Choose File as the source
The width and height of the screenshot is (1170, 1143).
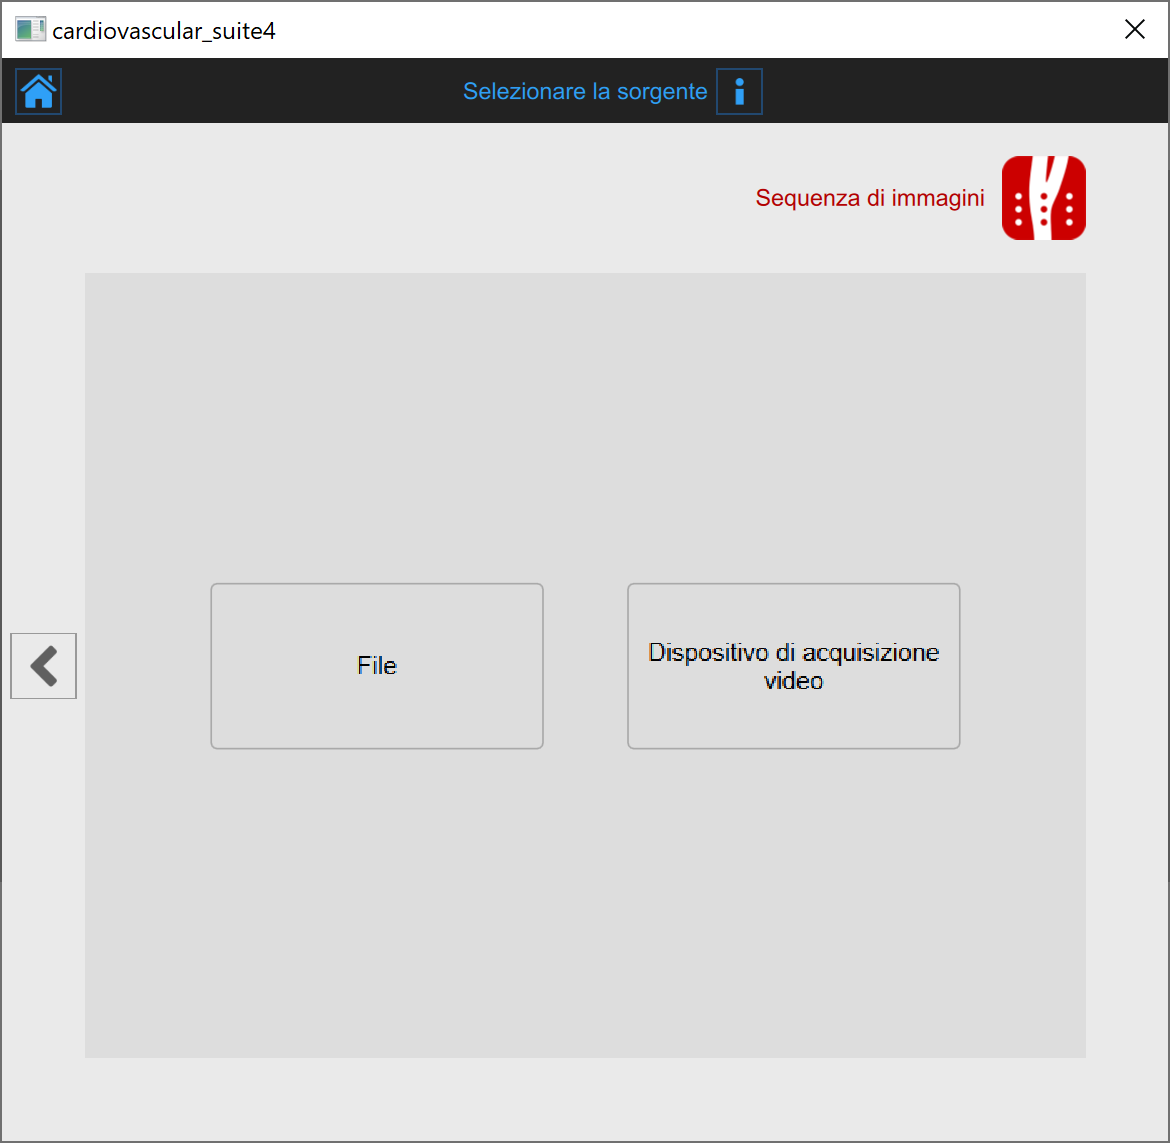point(377,666)
